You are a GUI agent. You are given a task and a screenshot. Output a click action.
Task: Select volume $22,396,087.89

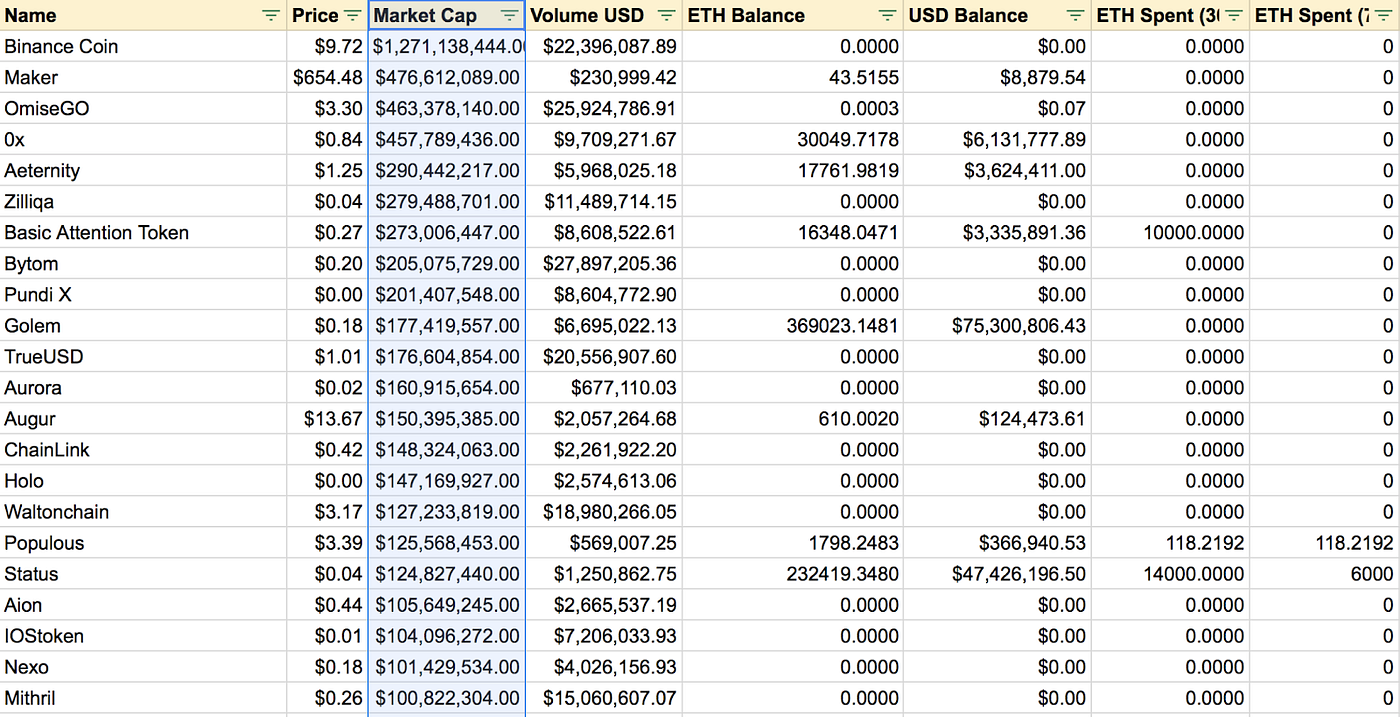pos(604,46)
